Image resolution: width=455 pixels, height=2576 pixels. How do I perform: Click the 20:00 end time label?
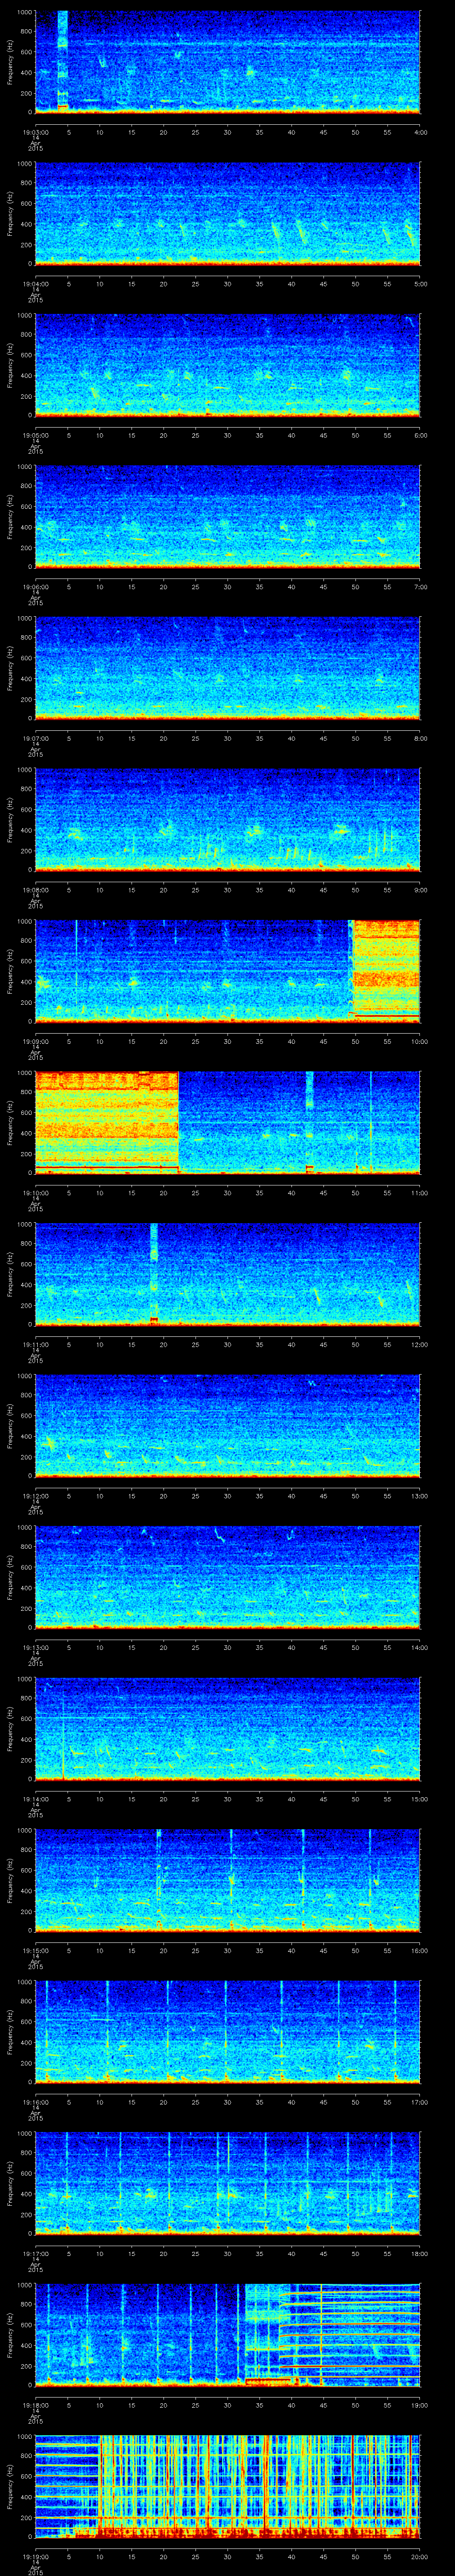pos(419,2556)
